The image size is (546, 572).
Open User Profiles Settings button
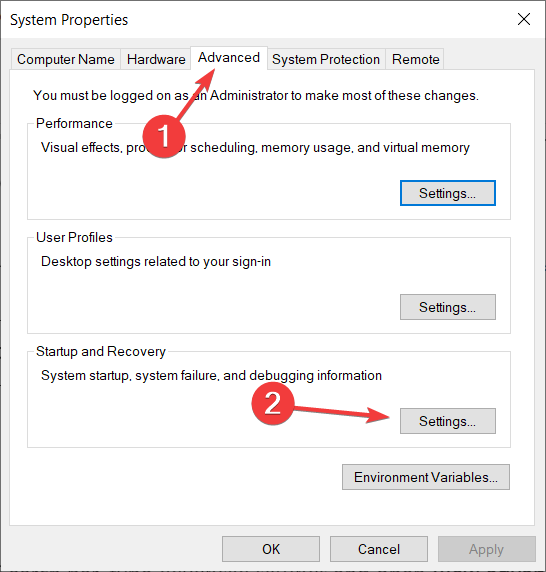pyautogui.click(x=448, y=307)
